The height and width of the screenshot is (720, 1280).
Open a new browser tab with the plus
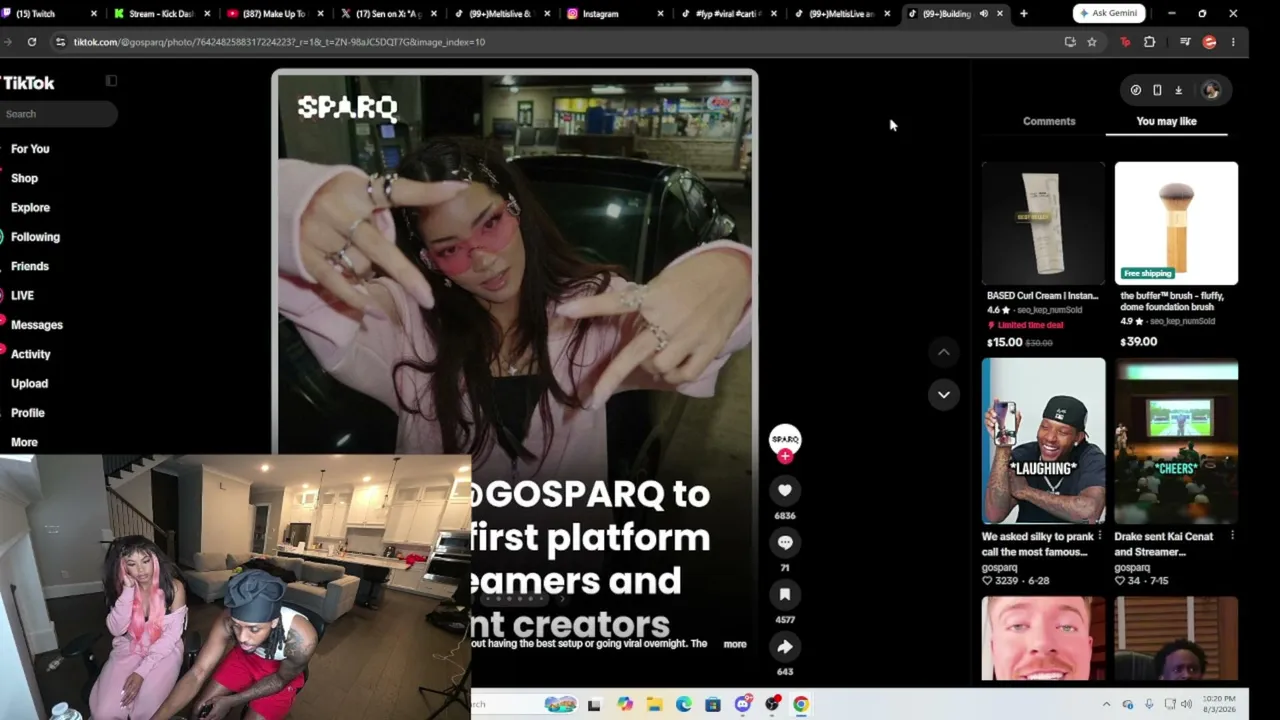(x=1023, y=14)
